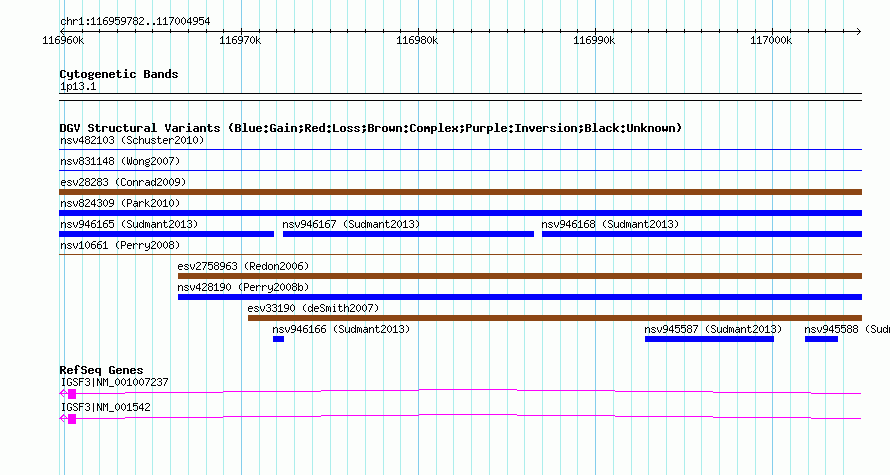Select the Cytogenetic Bands track title
The width and height of the screenshot is (890, 475).
119,74
